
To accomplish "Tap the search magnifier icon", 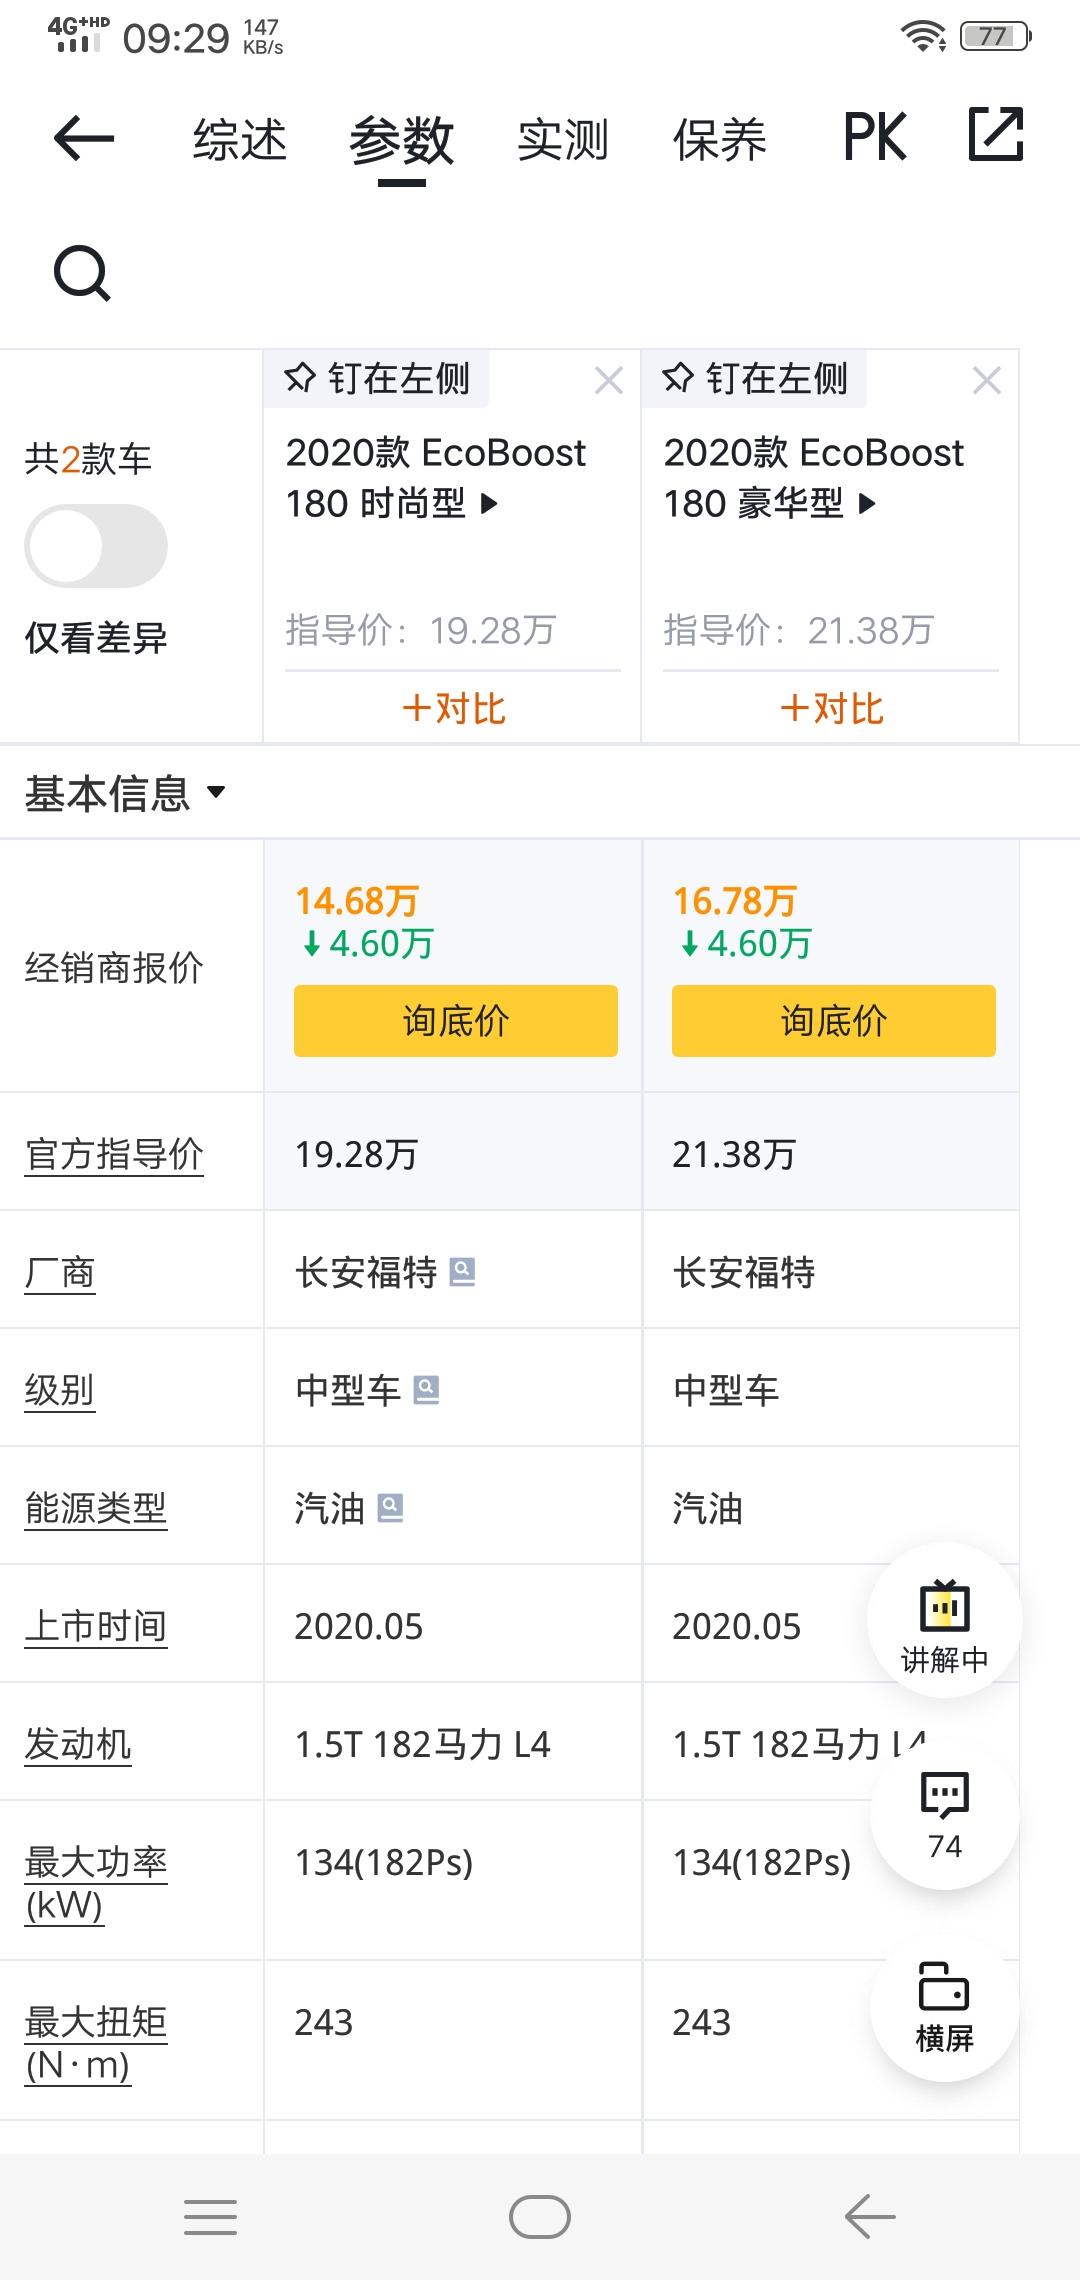I will pyautogui.click(x=82, y=272).
